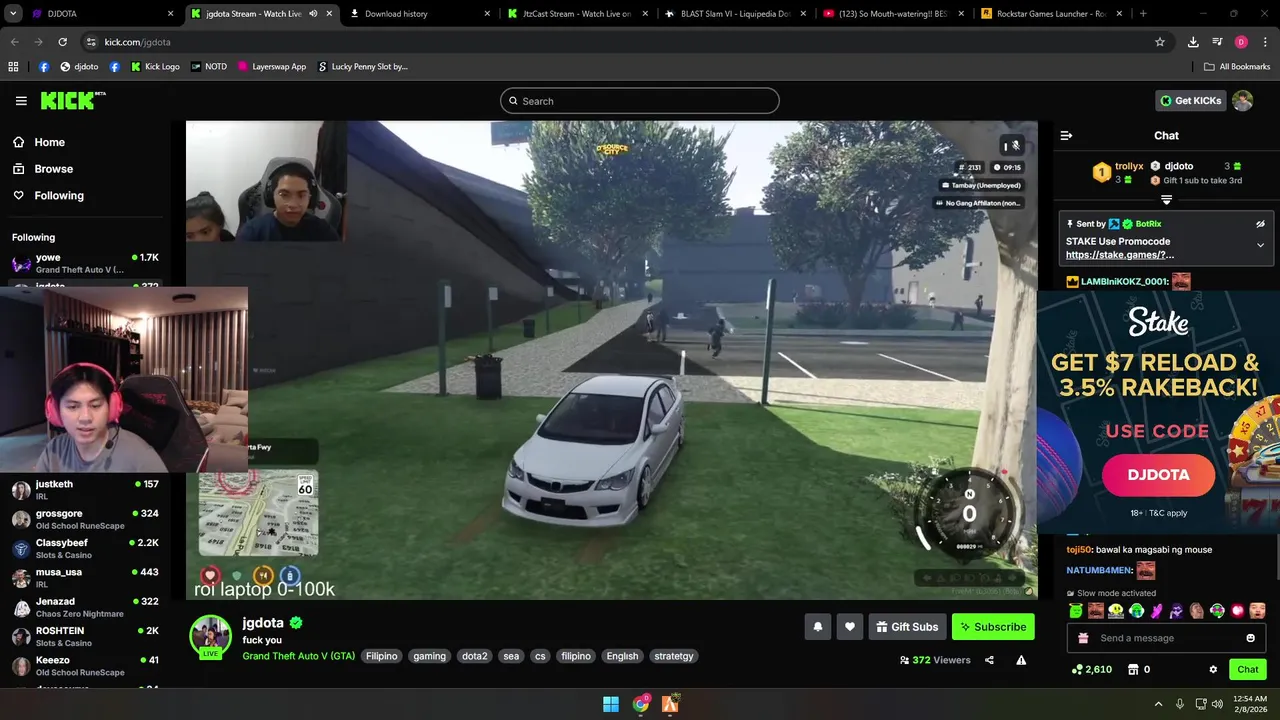Select the dota2 tag

pos(474,656)
